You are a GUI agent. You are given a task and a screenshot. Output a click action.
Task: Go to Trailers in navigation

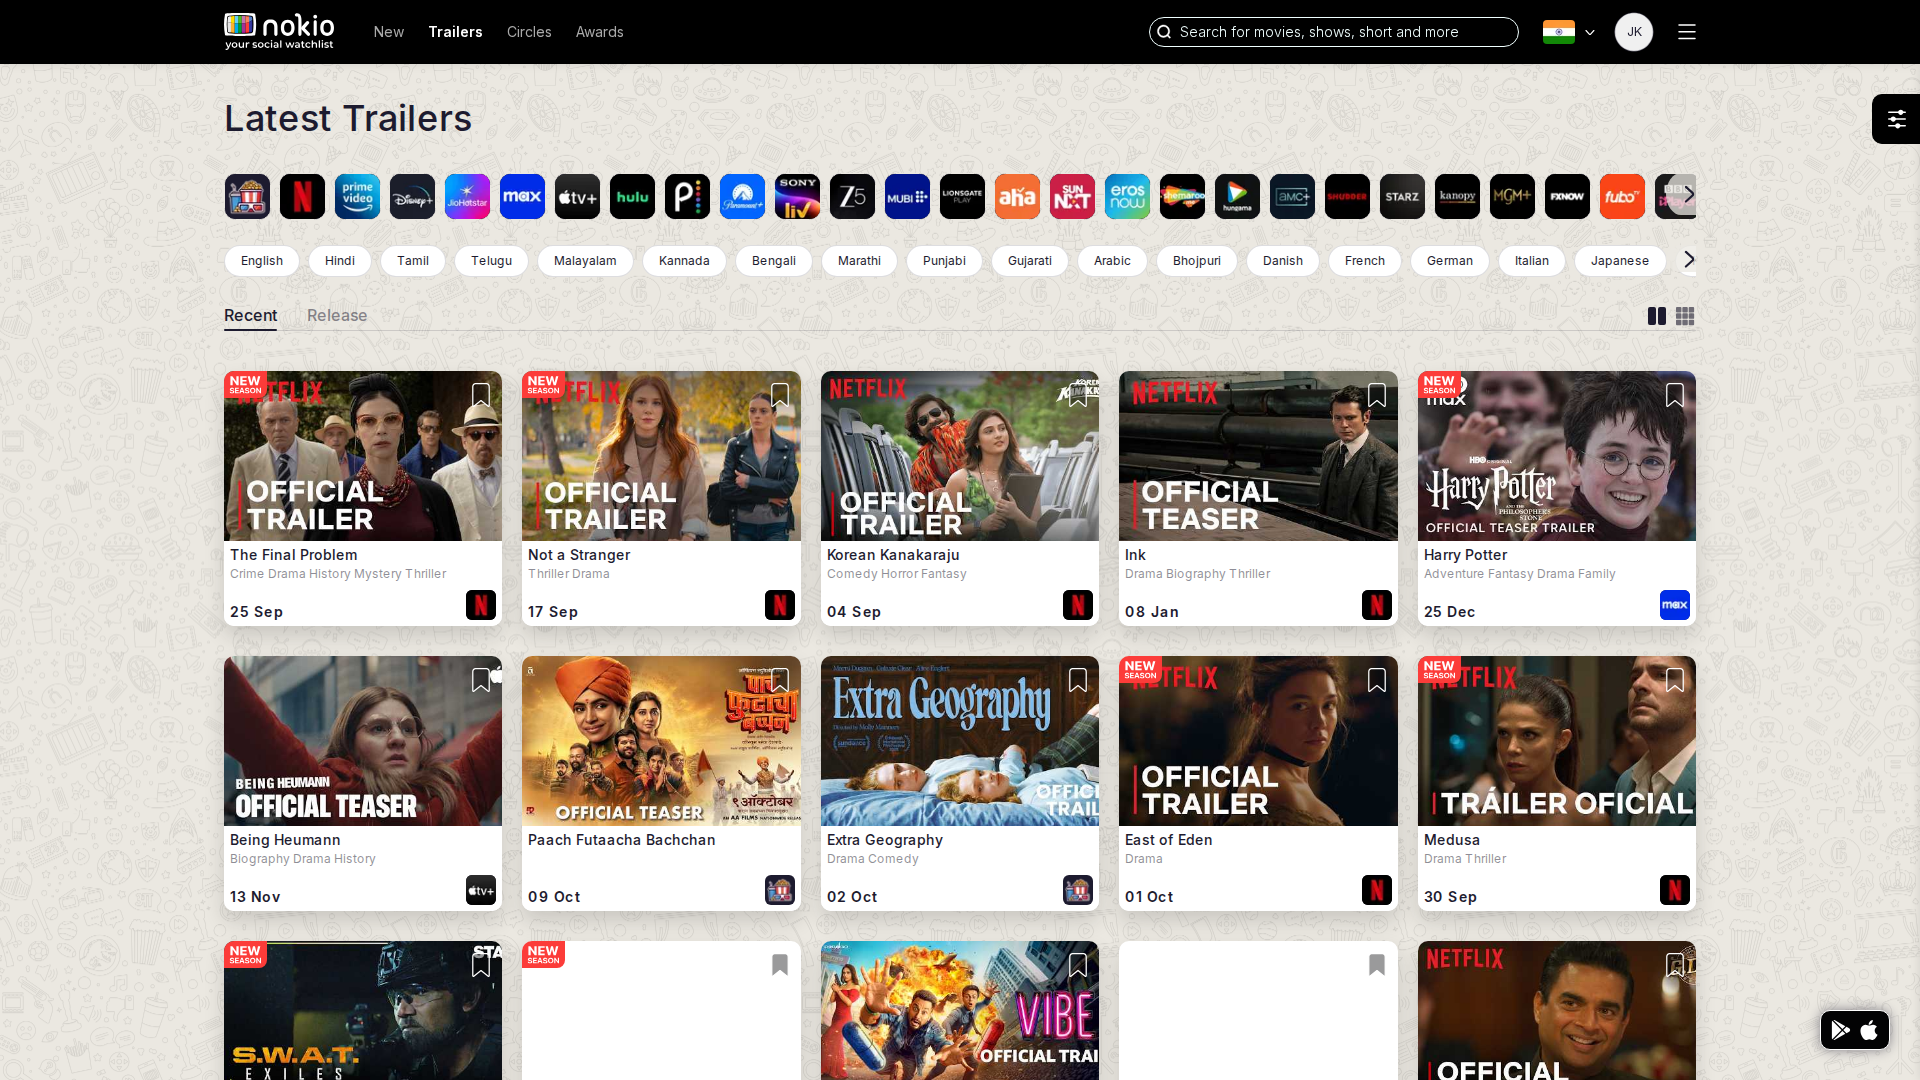455,32
